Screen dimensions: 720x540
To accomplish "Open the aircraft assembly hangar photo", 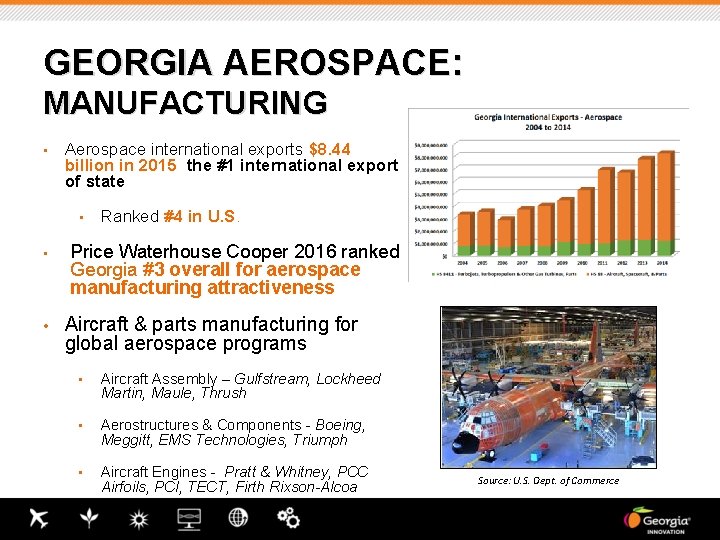I will [x=548, y=388].
